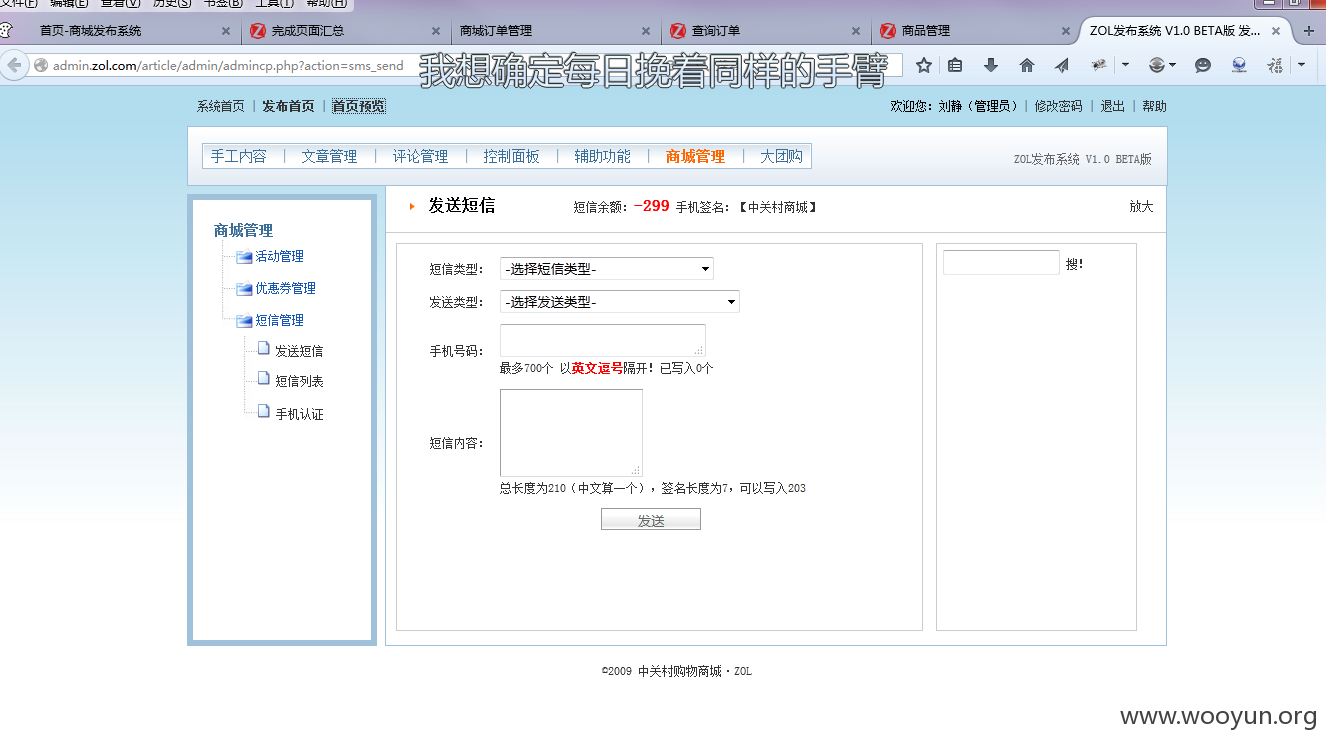Open the bookmarks list icon
The image size is (1326, 745).
(x=955, y=65)
